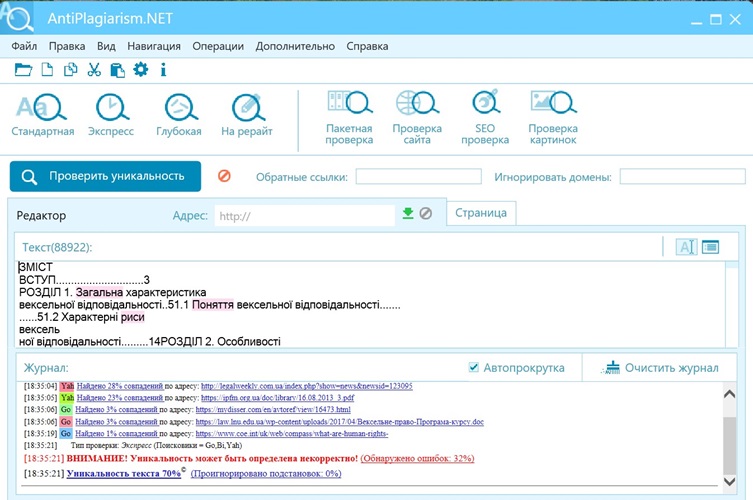Run the Стандартная check
The width and height of the screenshot is (753, 500).
(43, 116)
